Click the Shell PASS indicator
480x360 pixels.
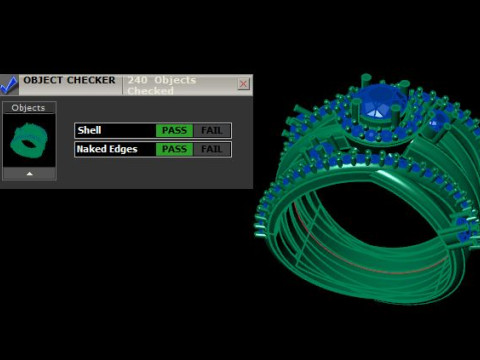[174, 130]
